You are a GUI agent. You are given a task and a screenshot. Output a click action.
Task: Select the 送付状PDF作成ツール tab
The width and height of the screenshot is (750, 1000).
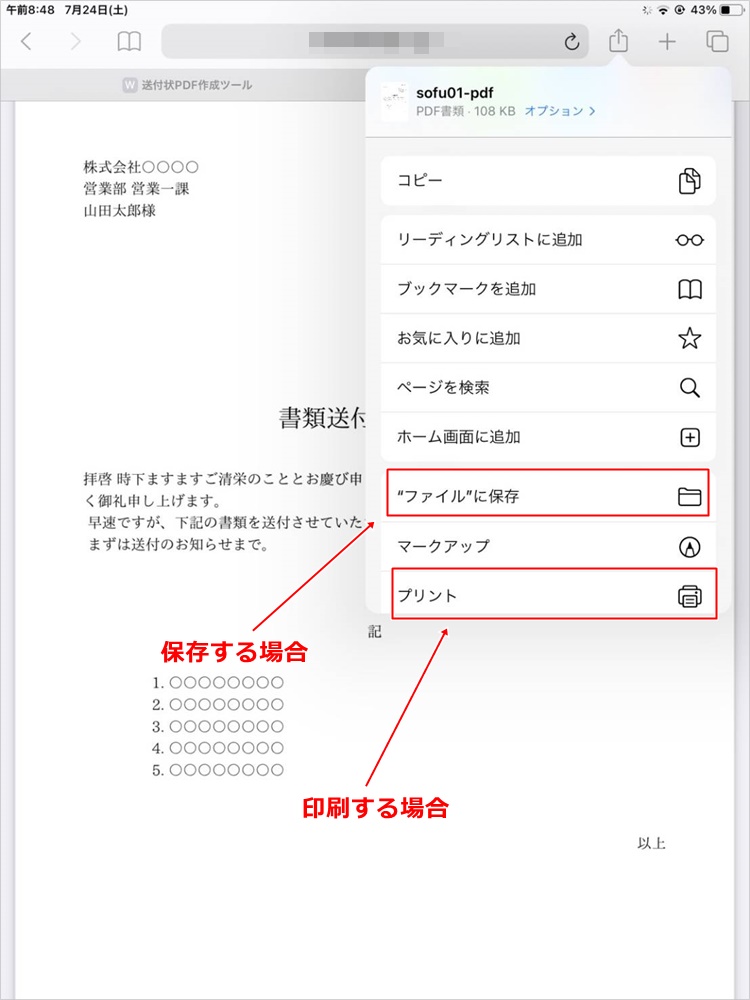(x=188, y=85)
